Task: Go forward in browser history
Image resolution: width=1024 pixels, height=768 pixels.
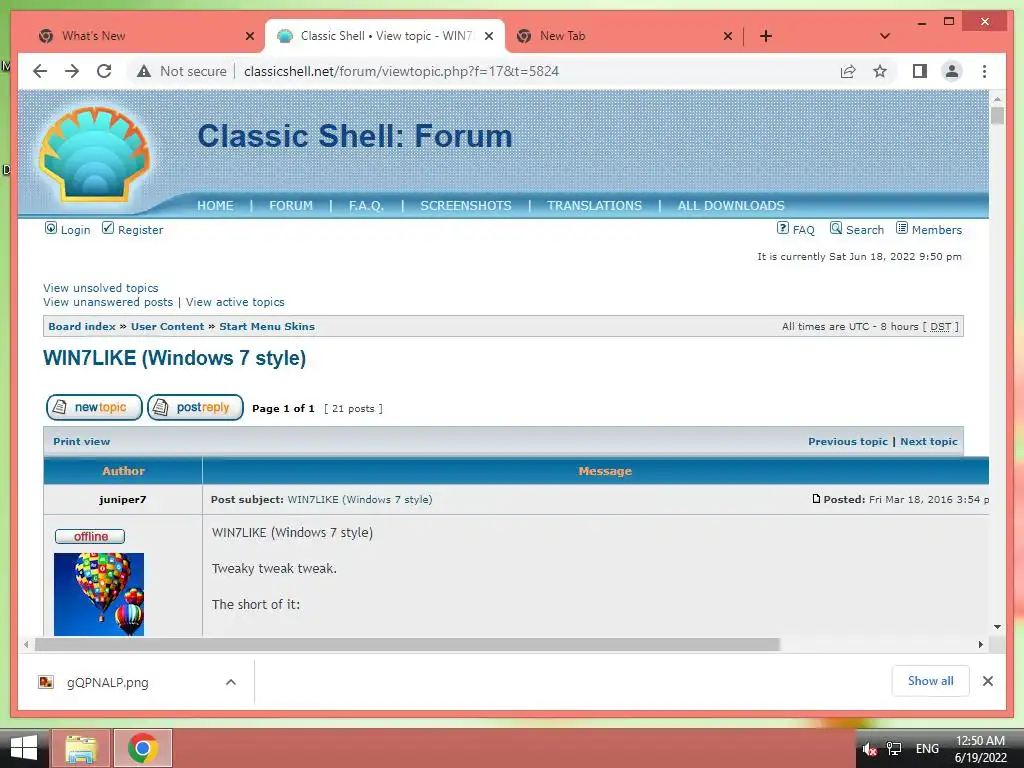Action: click(72, 71)
